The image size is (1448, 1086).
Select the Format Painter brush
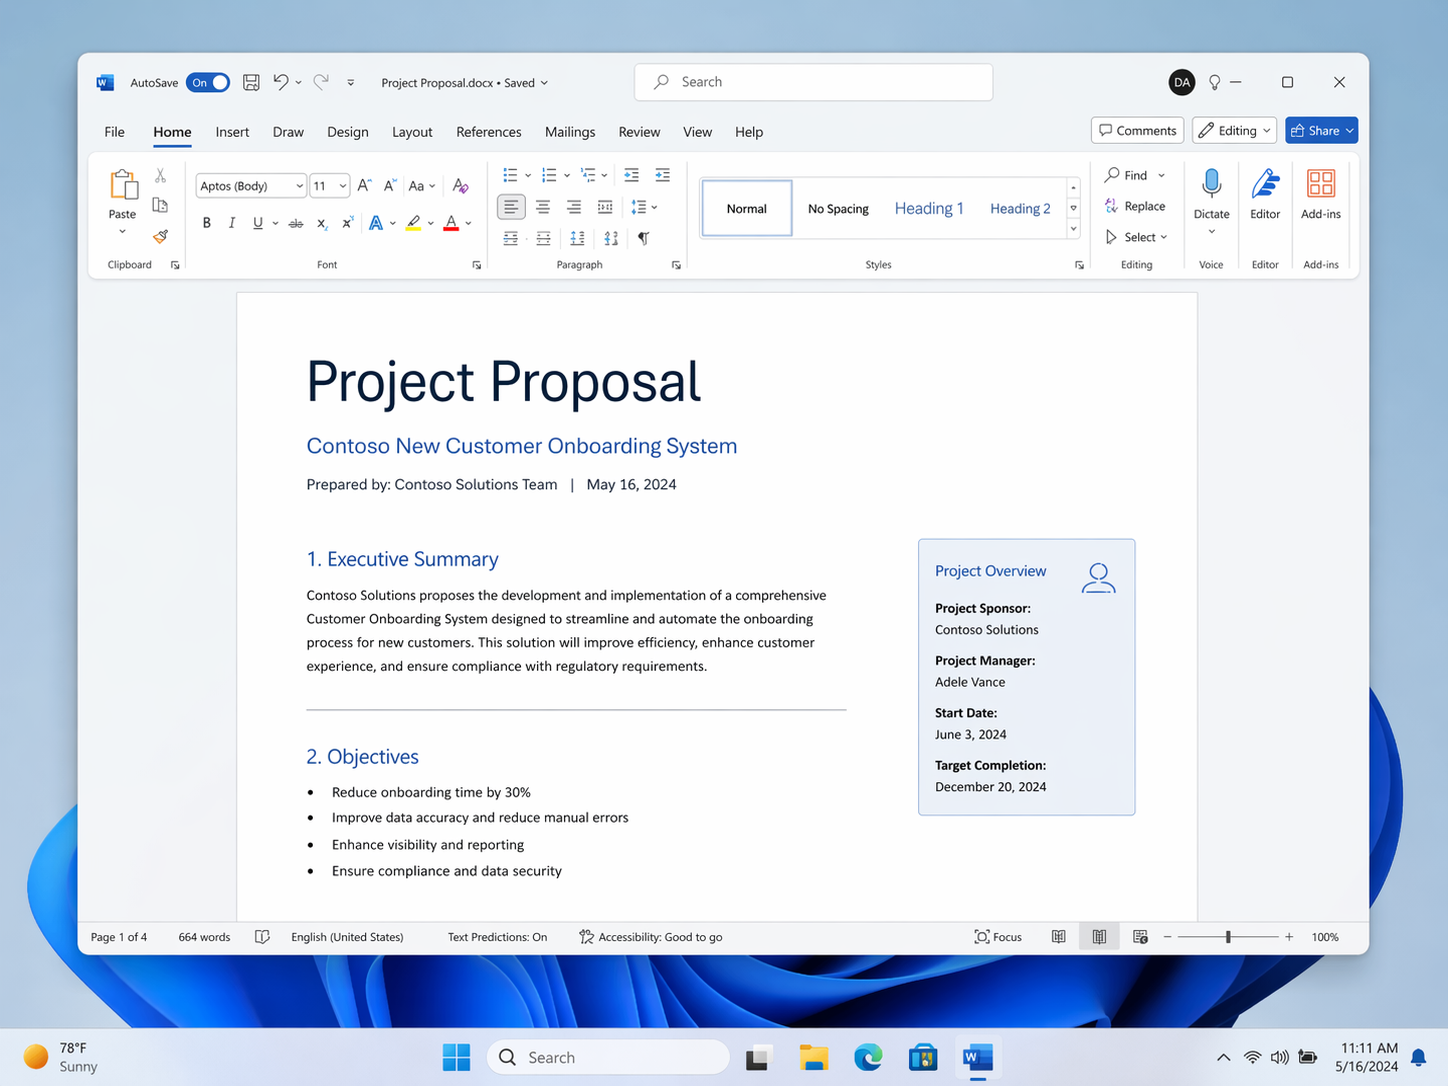(x=160, y=236)
